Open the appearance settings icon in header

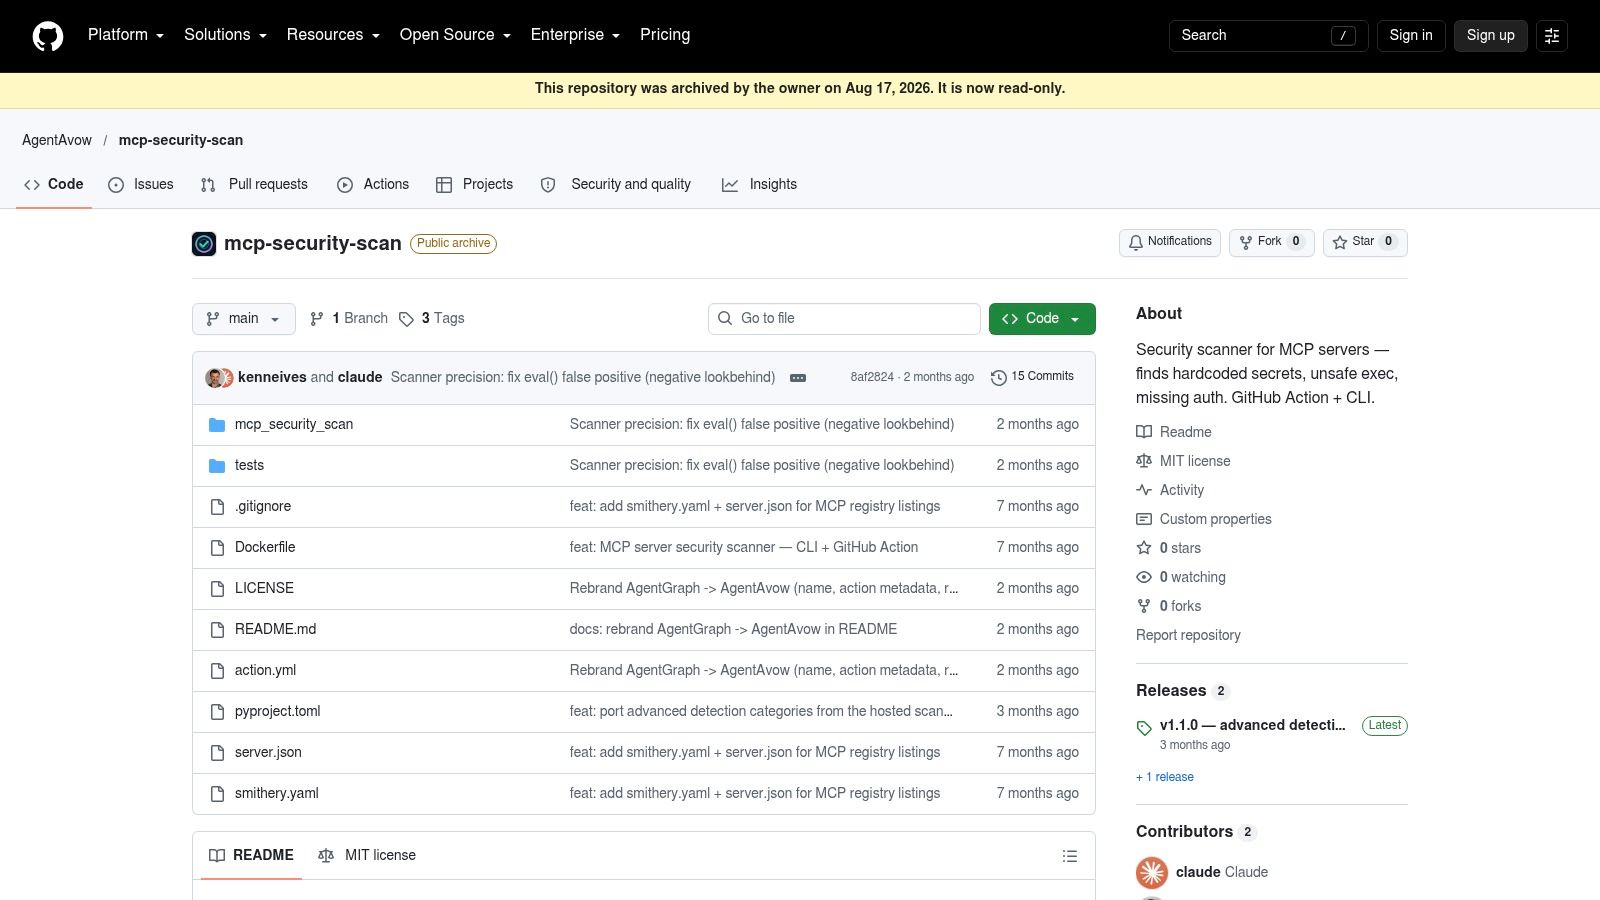tap(1552, 36)
